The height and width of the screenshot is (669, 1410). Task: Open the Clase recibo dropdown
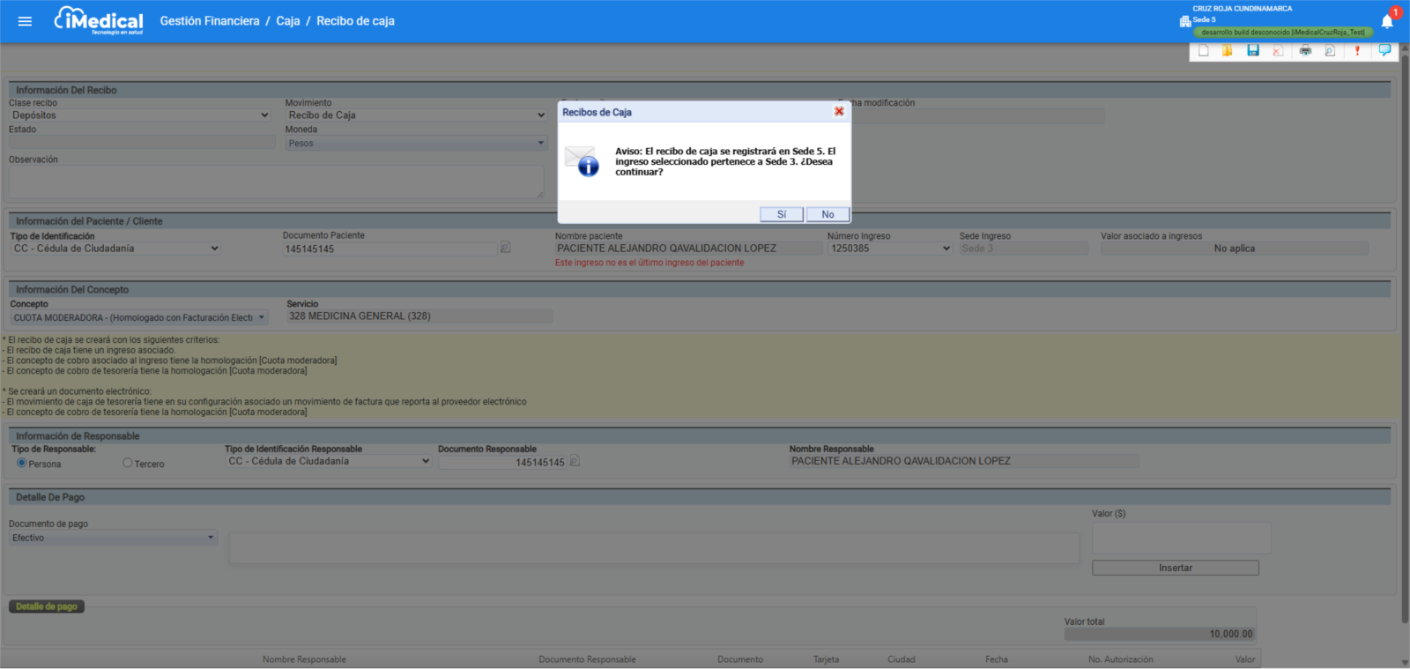pyautogui.click(x=139, y=115)
